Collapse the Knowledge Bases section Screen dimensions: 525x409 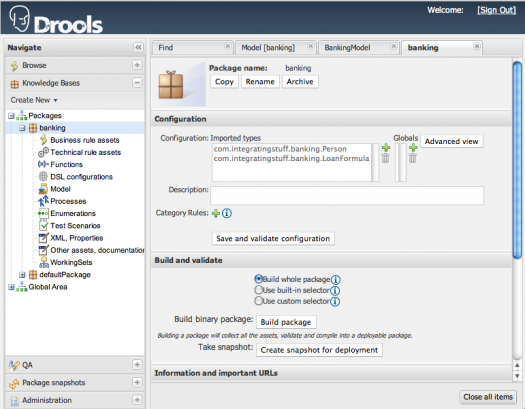coord(137,83)
